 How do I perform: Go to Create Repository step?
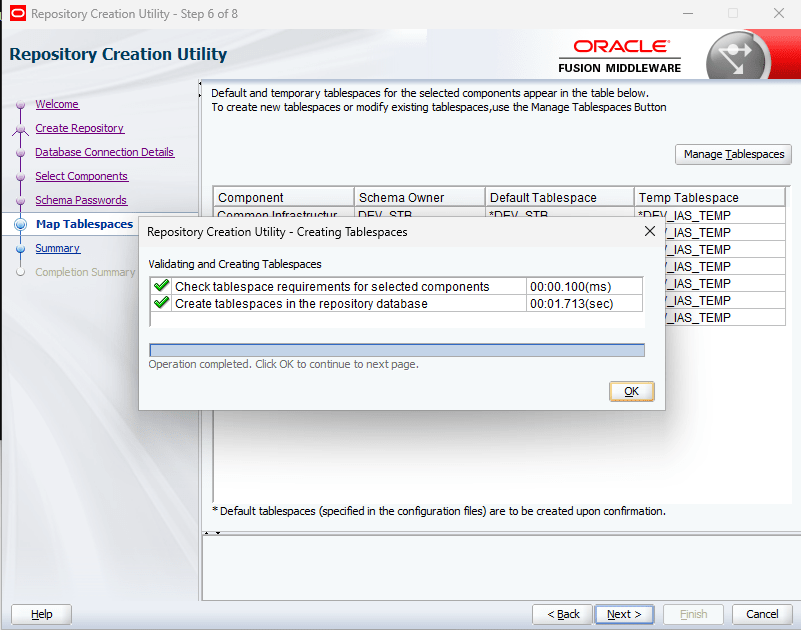coord(80,128)
